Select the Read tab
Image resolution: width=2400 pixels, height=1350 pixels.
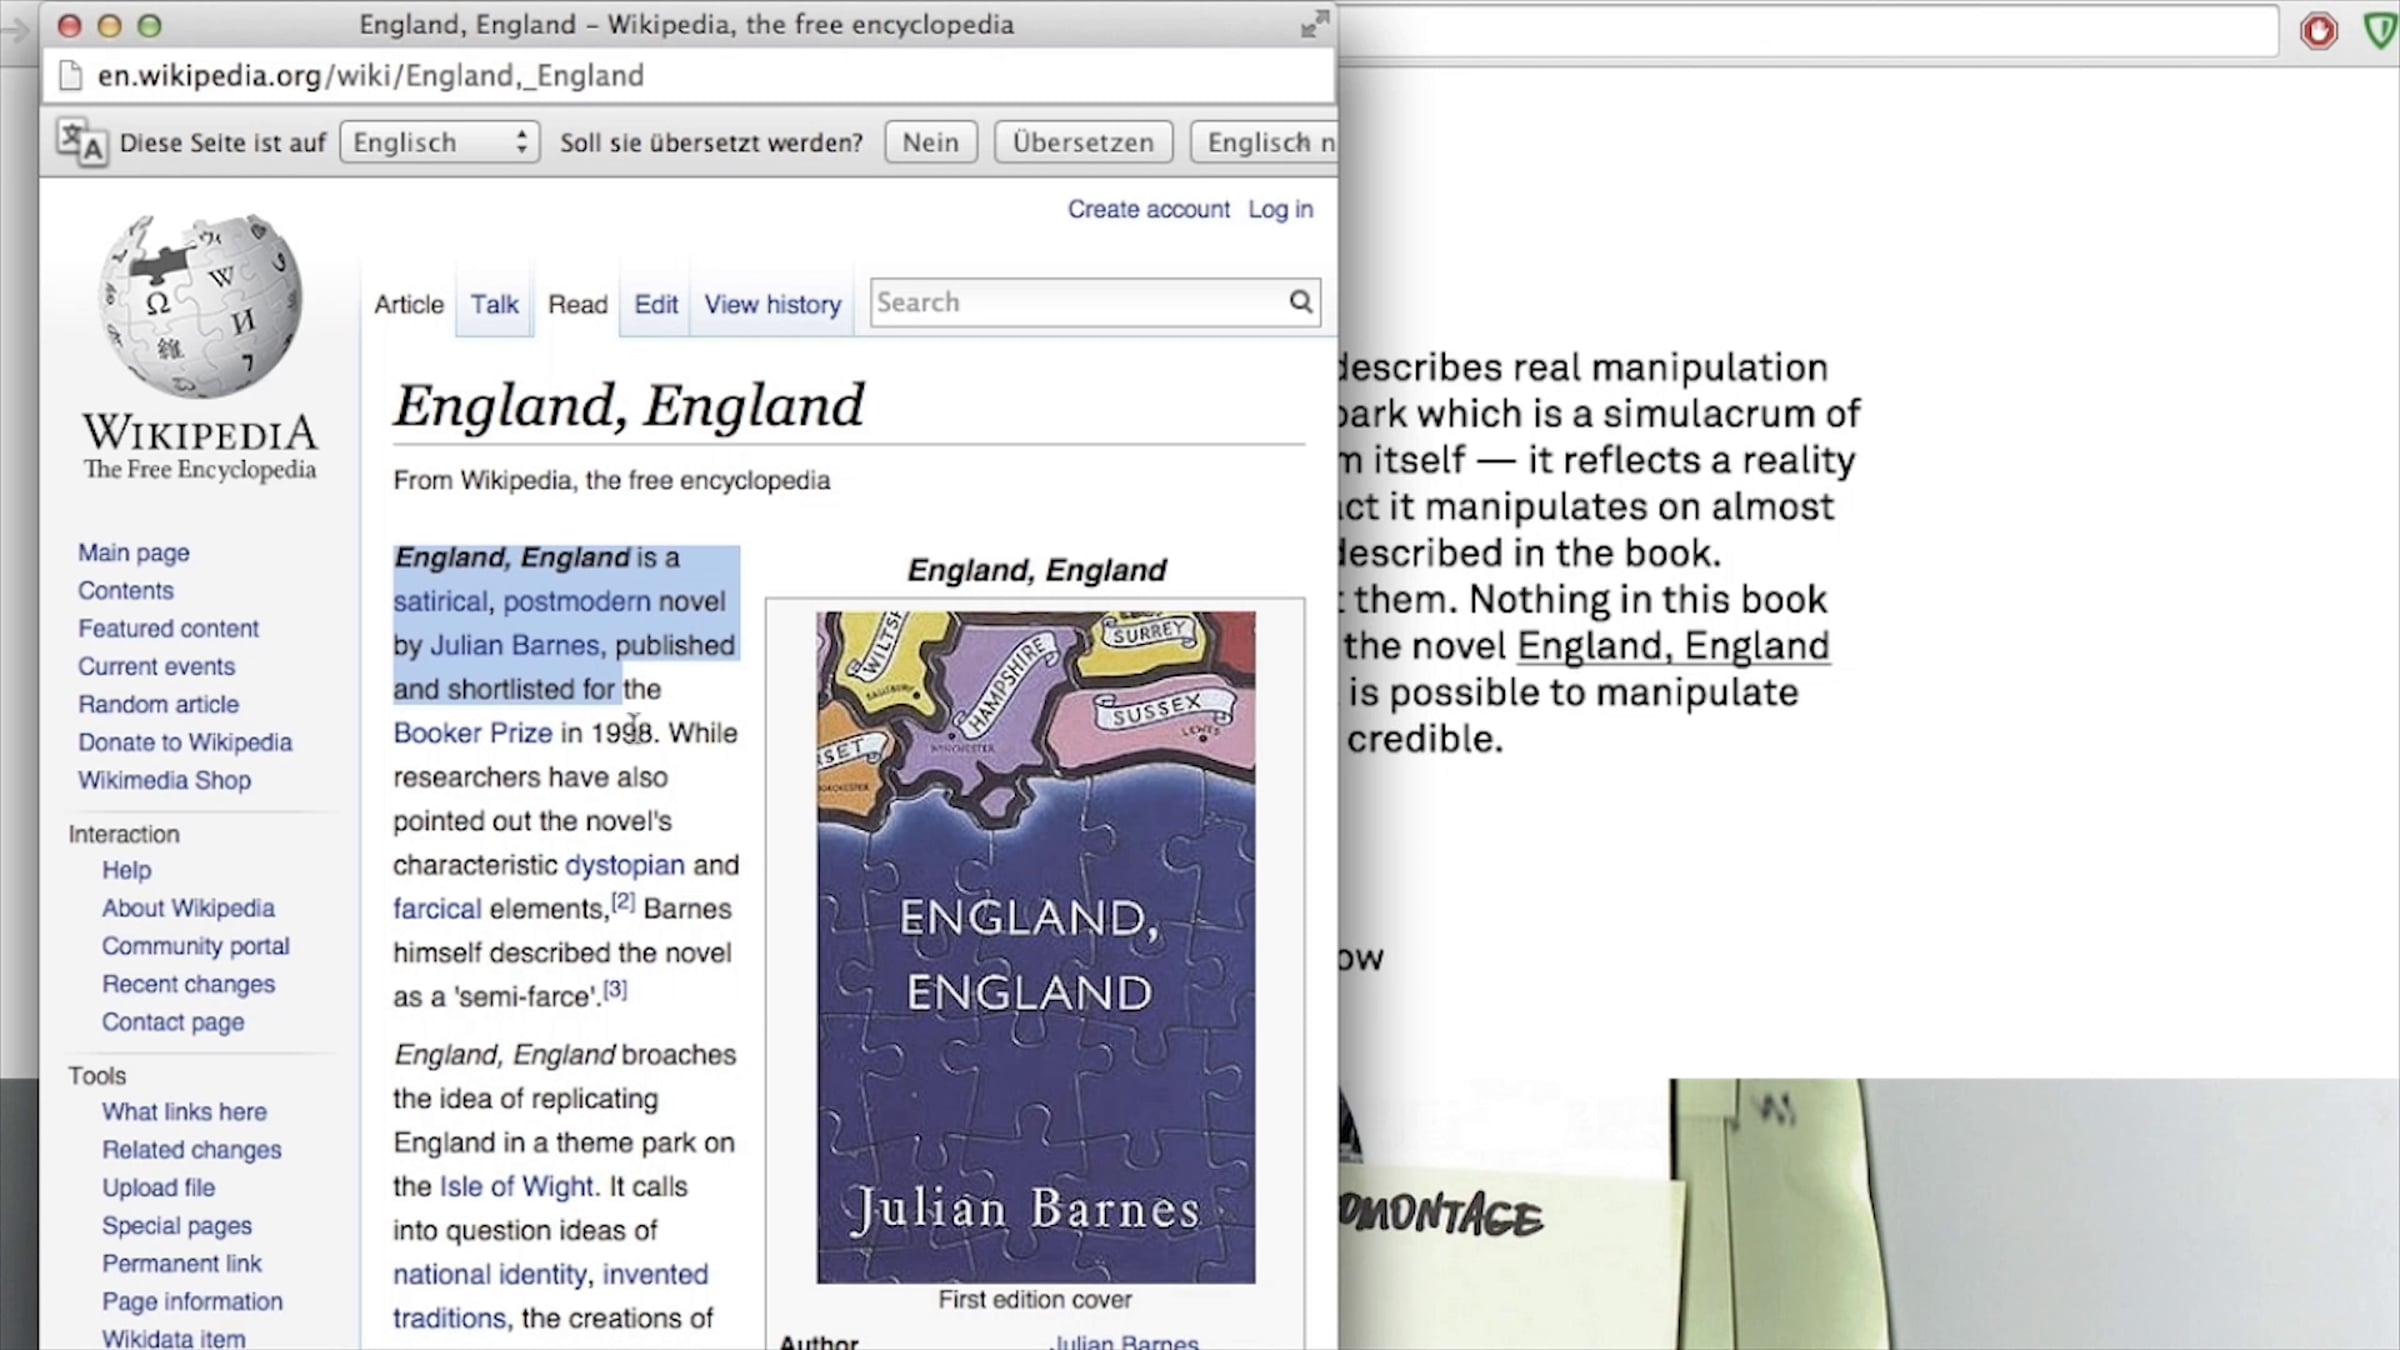(577, 304)
